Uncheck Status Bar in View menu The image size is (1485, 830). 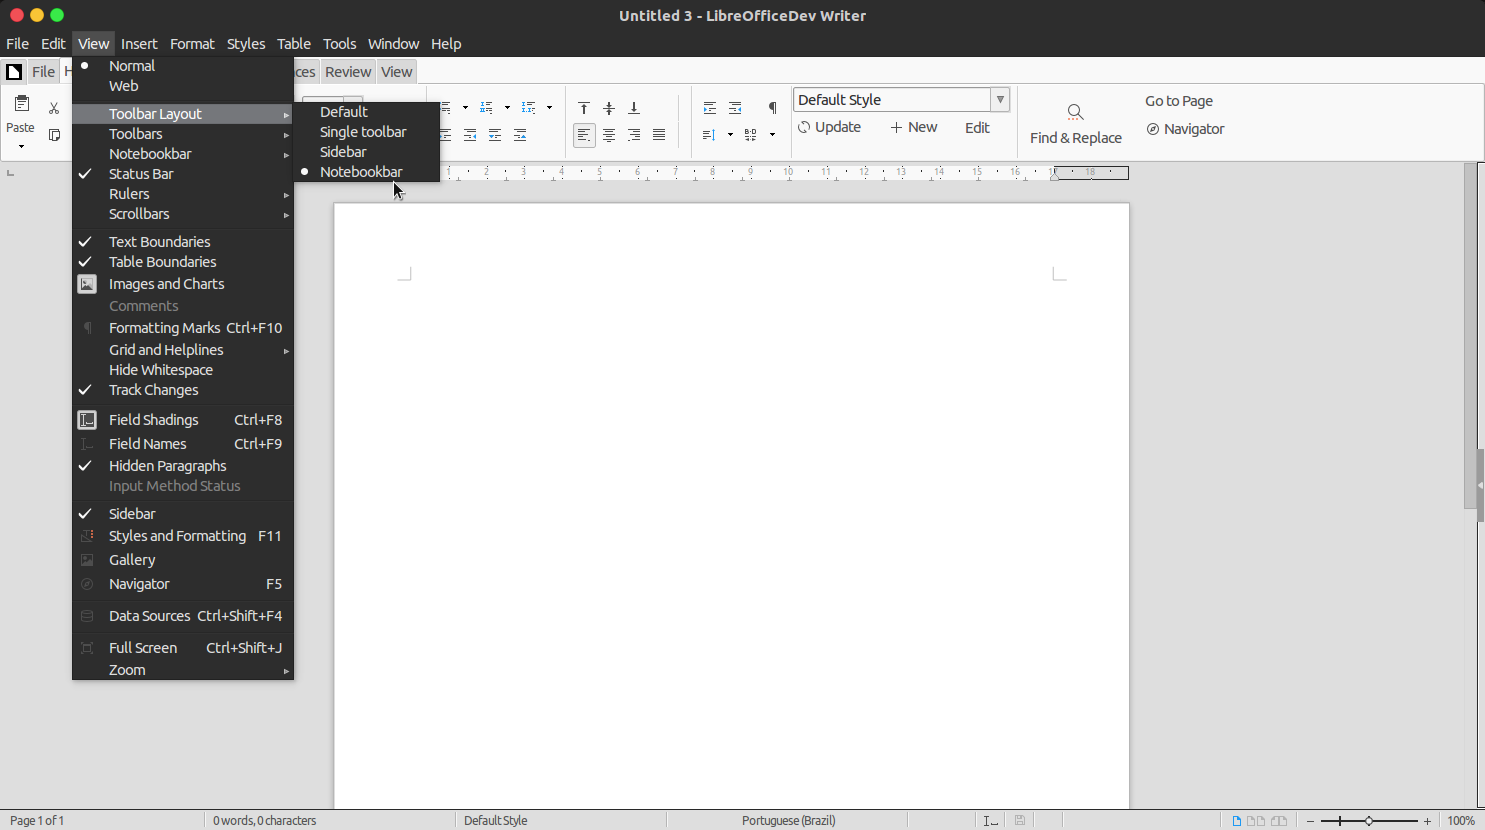[140, 173]
